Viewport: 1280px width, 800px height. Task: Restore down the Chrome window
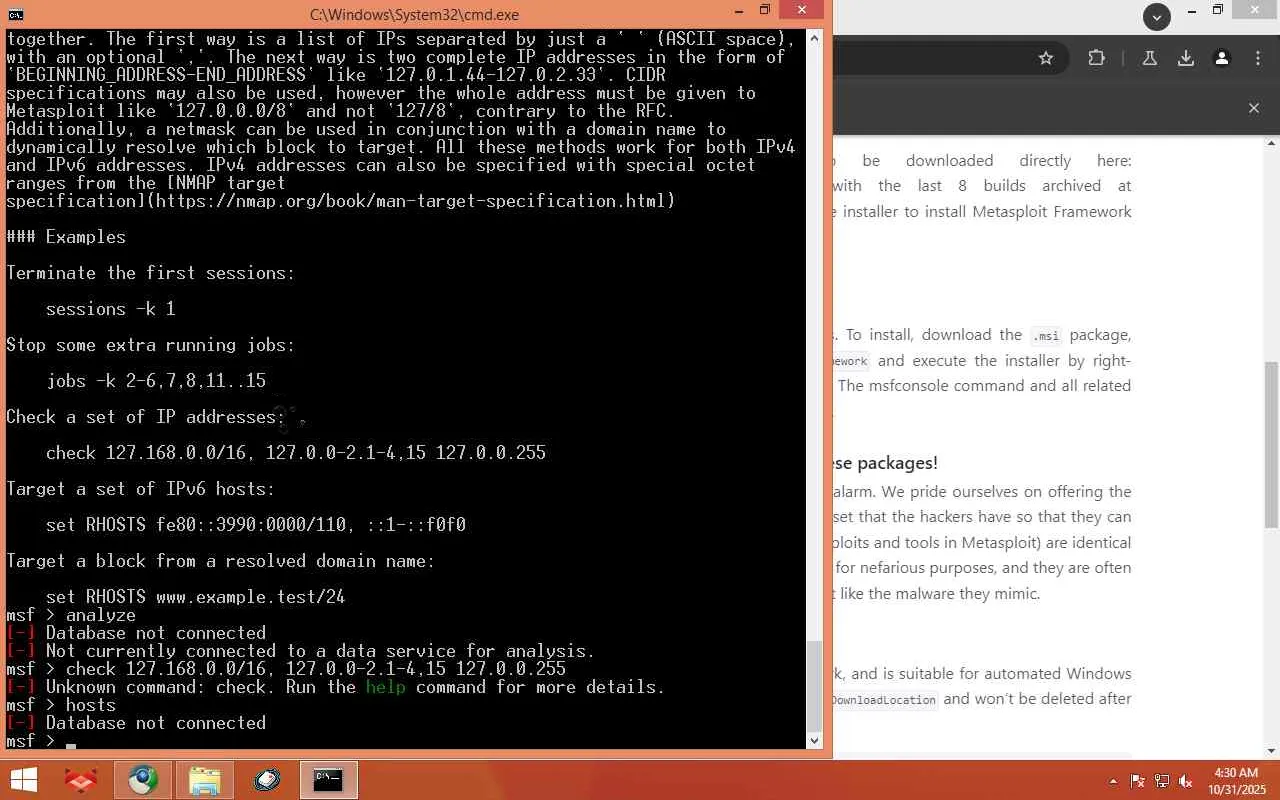point(1217,11)
